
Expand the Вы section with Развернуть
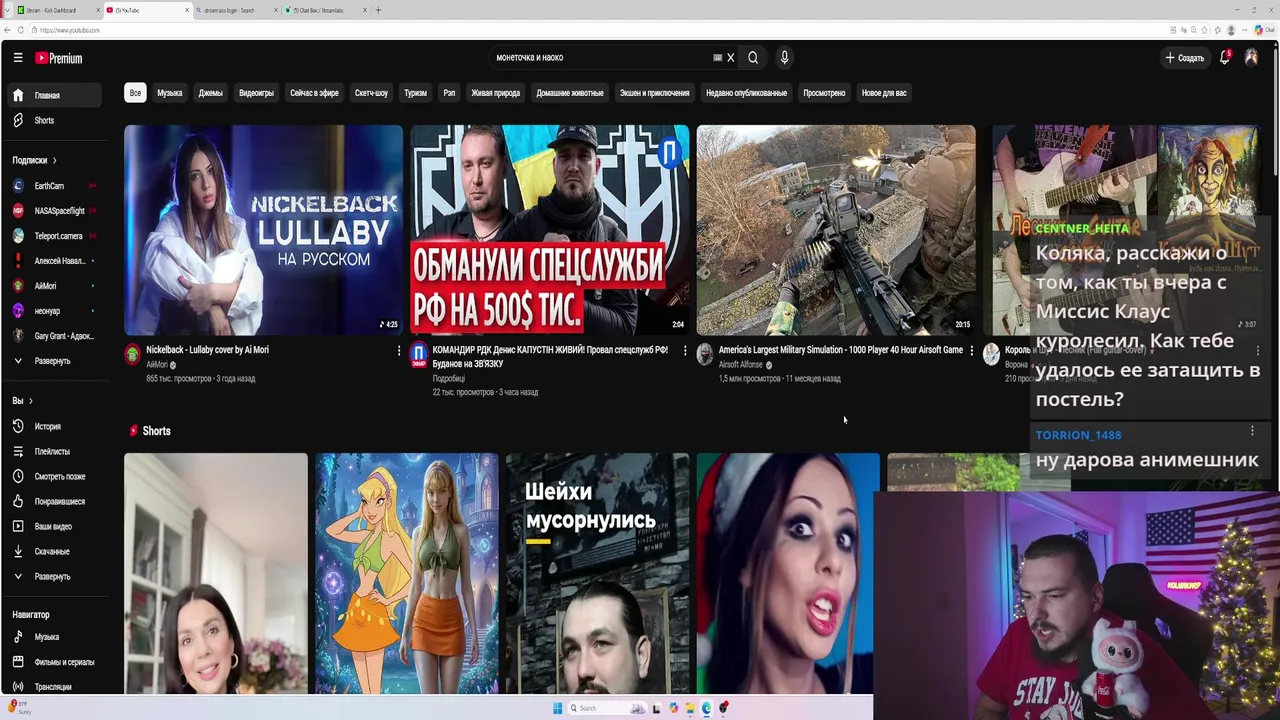(x=56, y=577)
